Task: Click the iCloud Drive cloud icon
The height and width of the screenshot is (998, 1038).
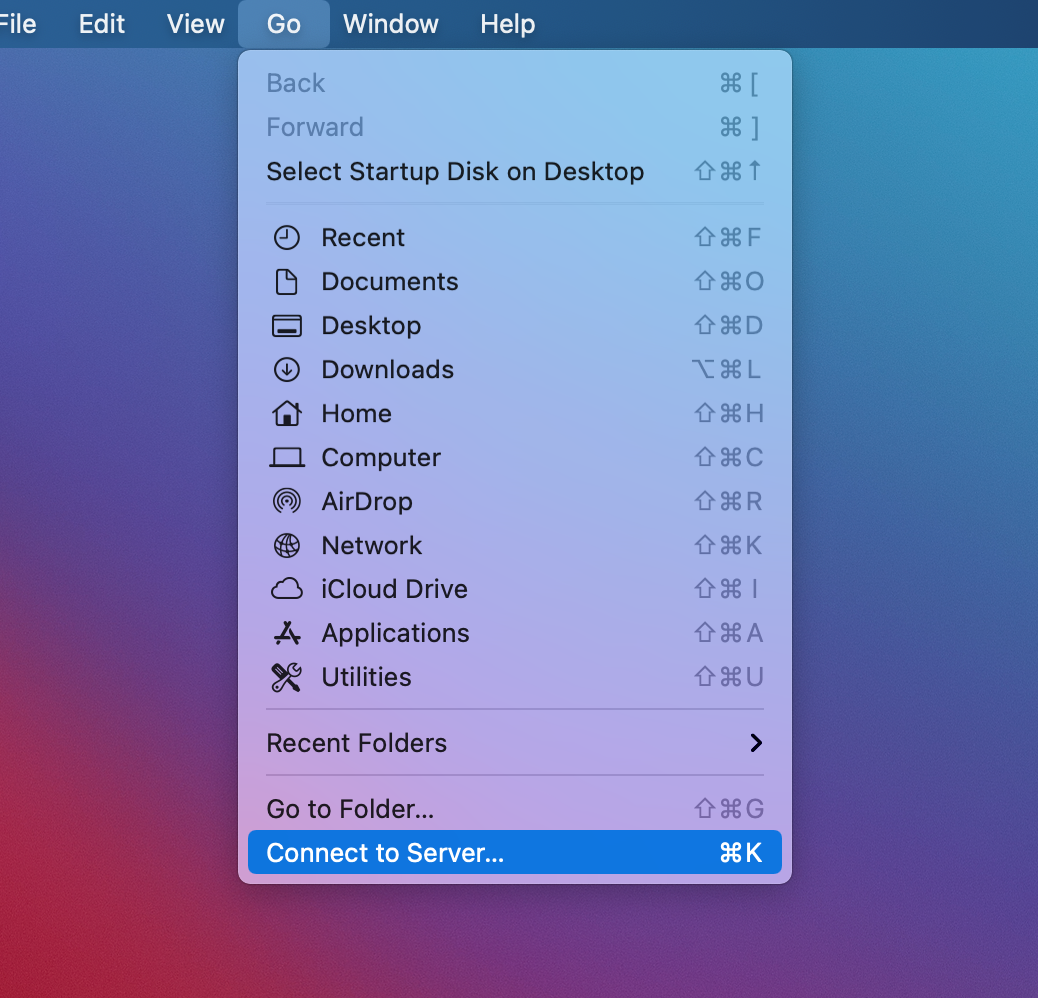Action: [x=287, y=588]
